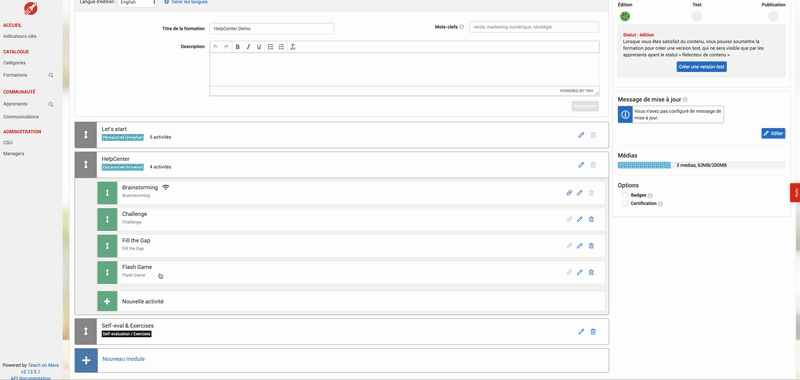The width and height of the screenshot is (800, 380).
Task: Delete the Let's start module via trash icon
Action: click(593, 135)
